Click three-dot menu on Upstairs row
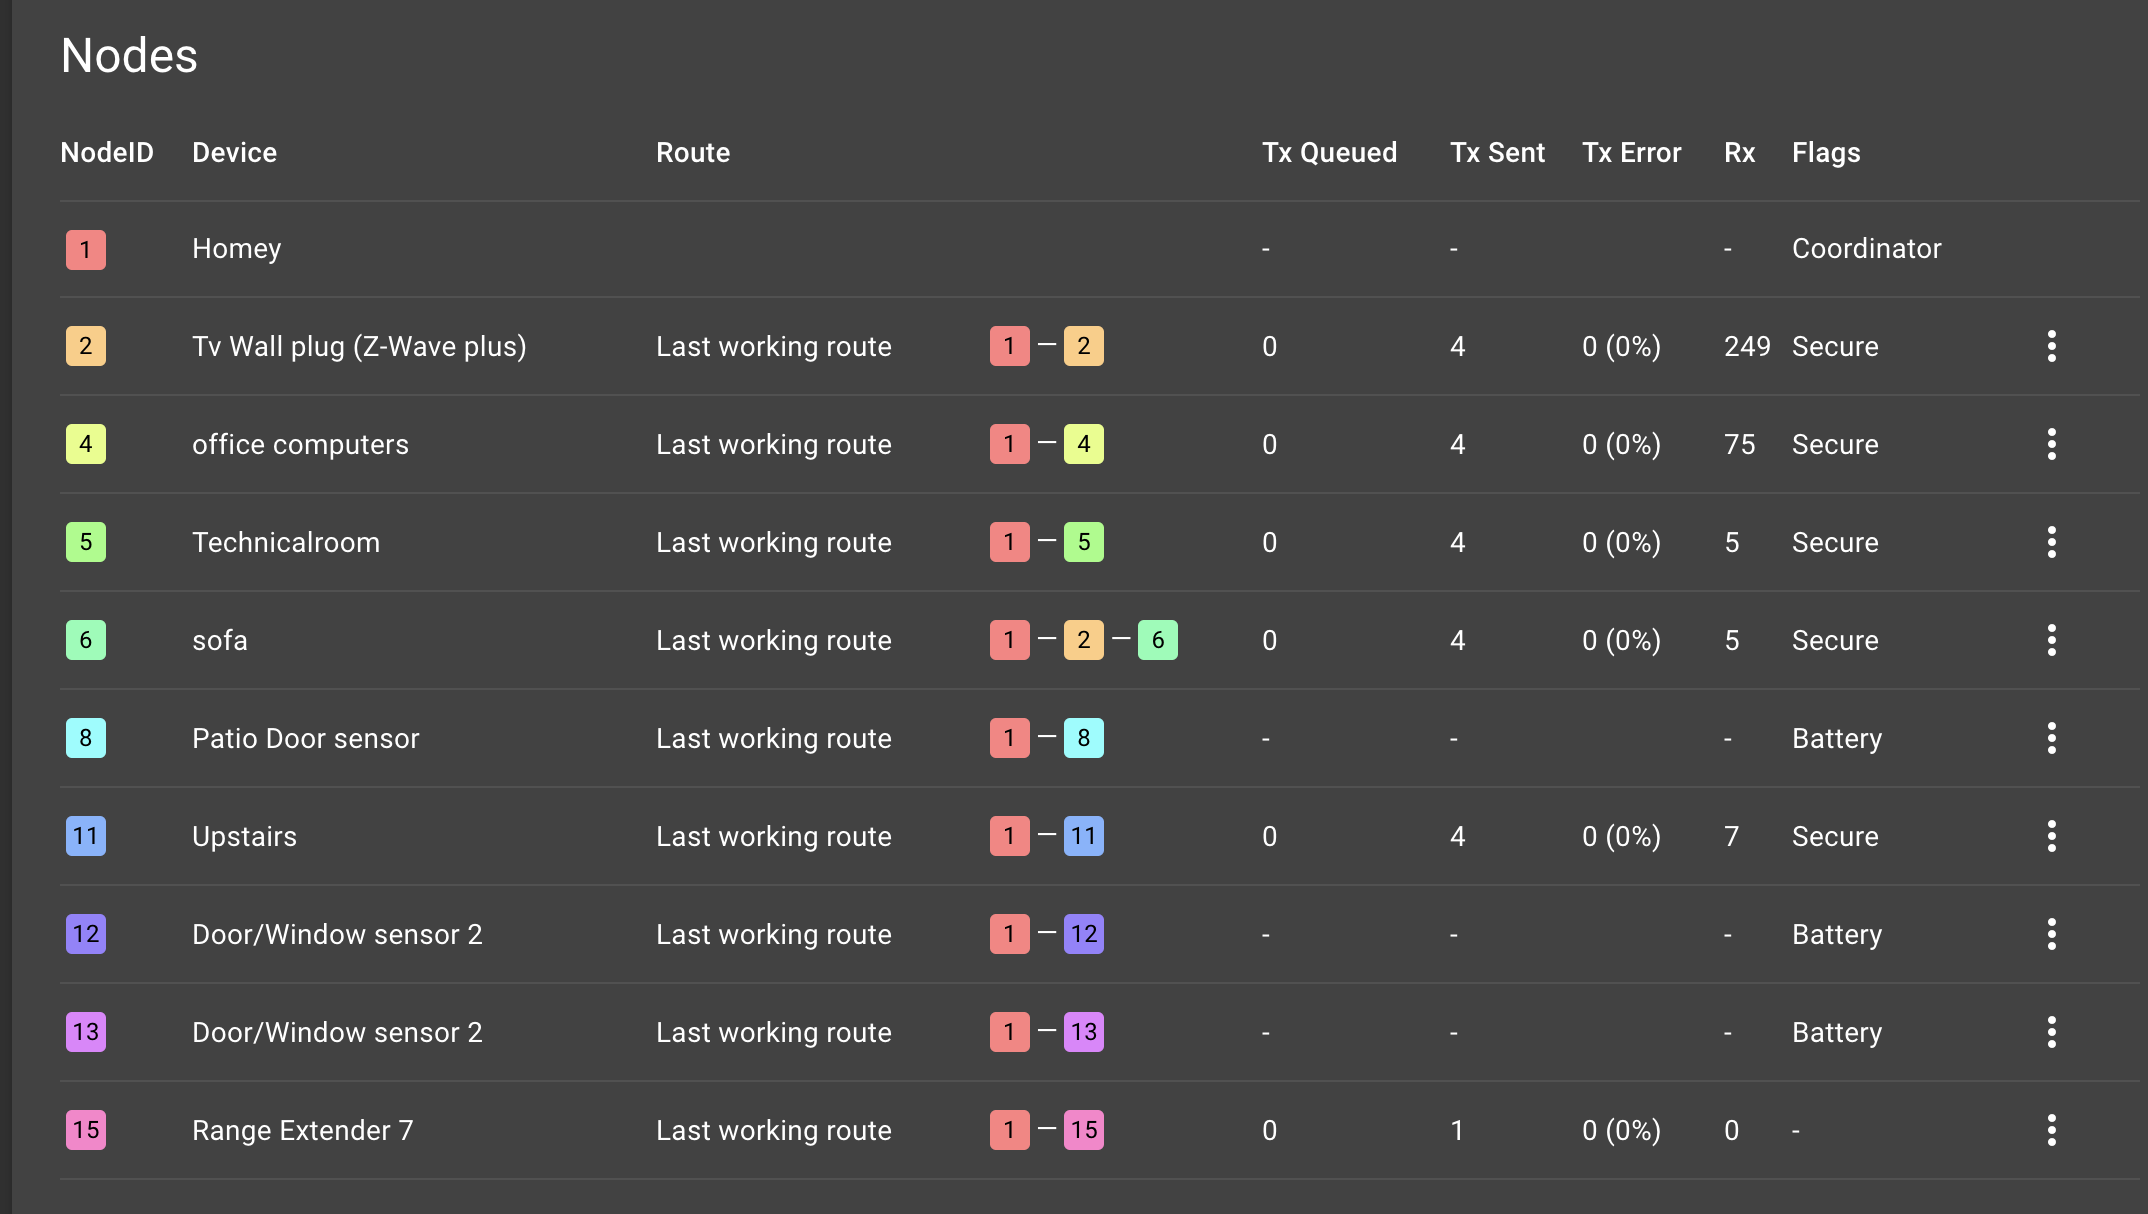The image size is (2148, 1214). pyautogui.click(x=2051, y=836)
